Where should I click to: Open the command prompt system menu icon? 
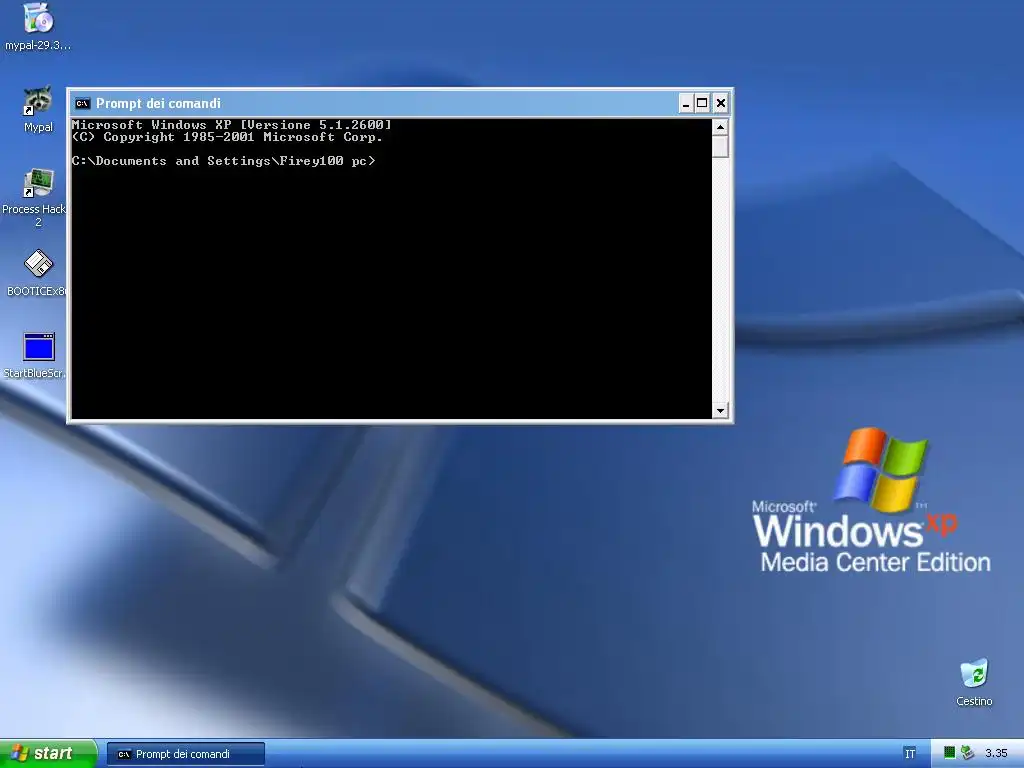pyautogui.click(x=82, y=103)
